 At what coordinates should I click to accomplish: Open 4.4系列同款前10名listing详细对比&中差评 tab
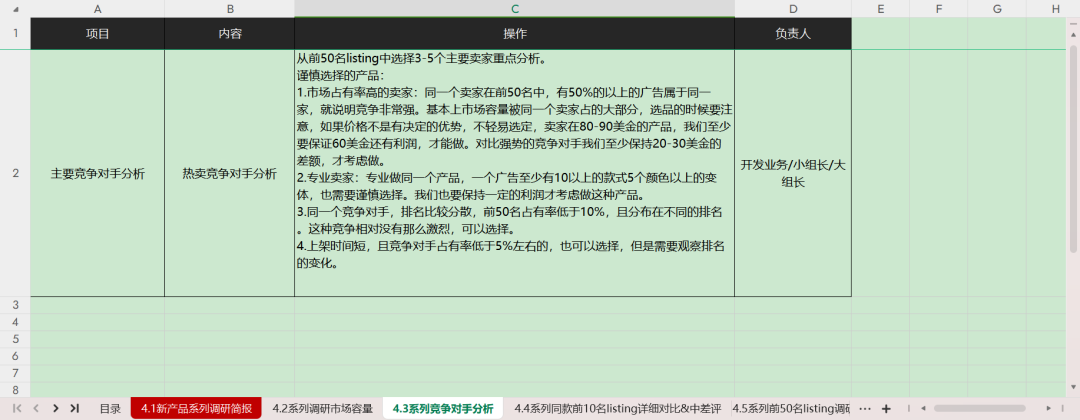617,408
